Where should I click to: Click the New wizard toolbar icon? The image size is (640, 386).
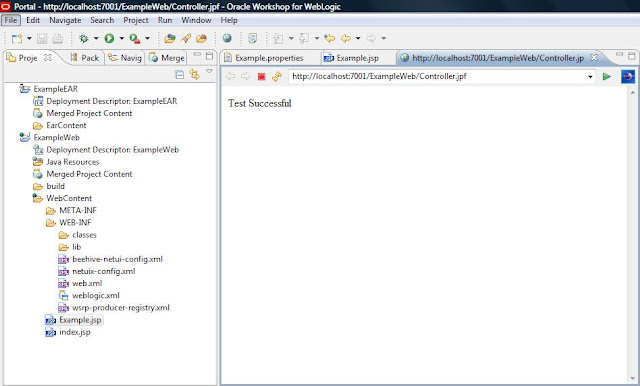[17, 38]
